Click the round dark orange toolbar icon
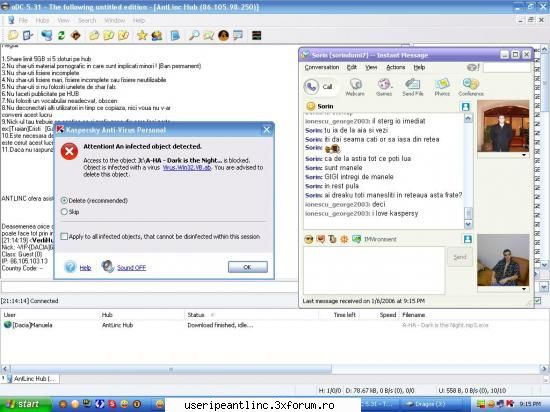Image resolution: width=550 pixels, height=412 pixels. click(x=223, y=35)
